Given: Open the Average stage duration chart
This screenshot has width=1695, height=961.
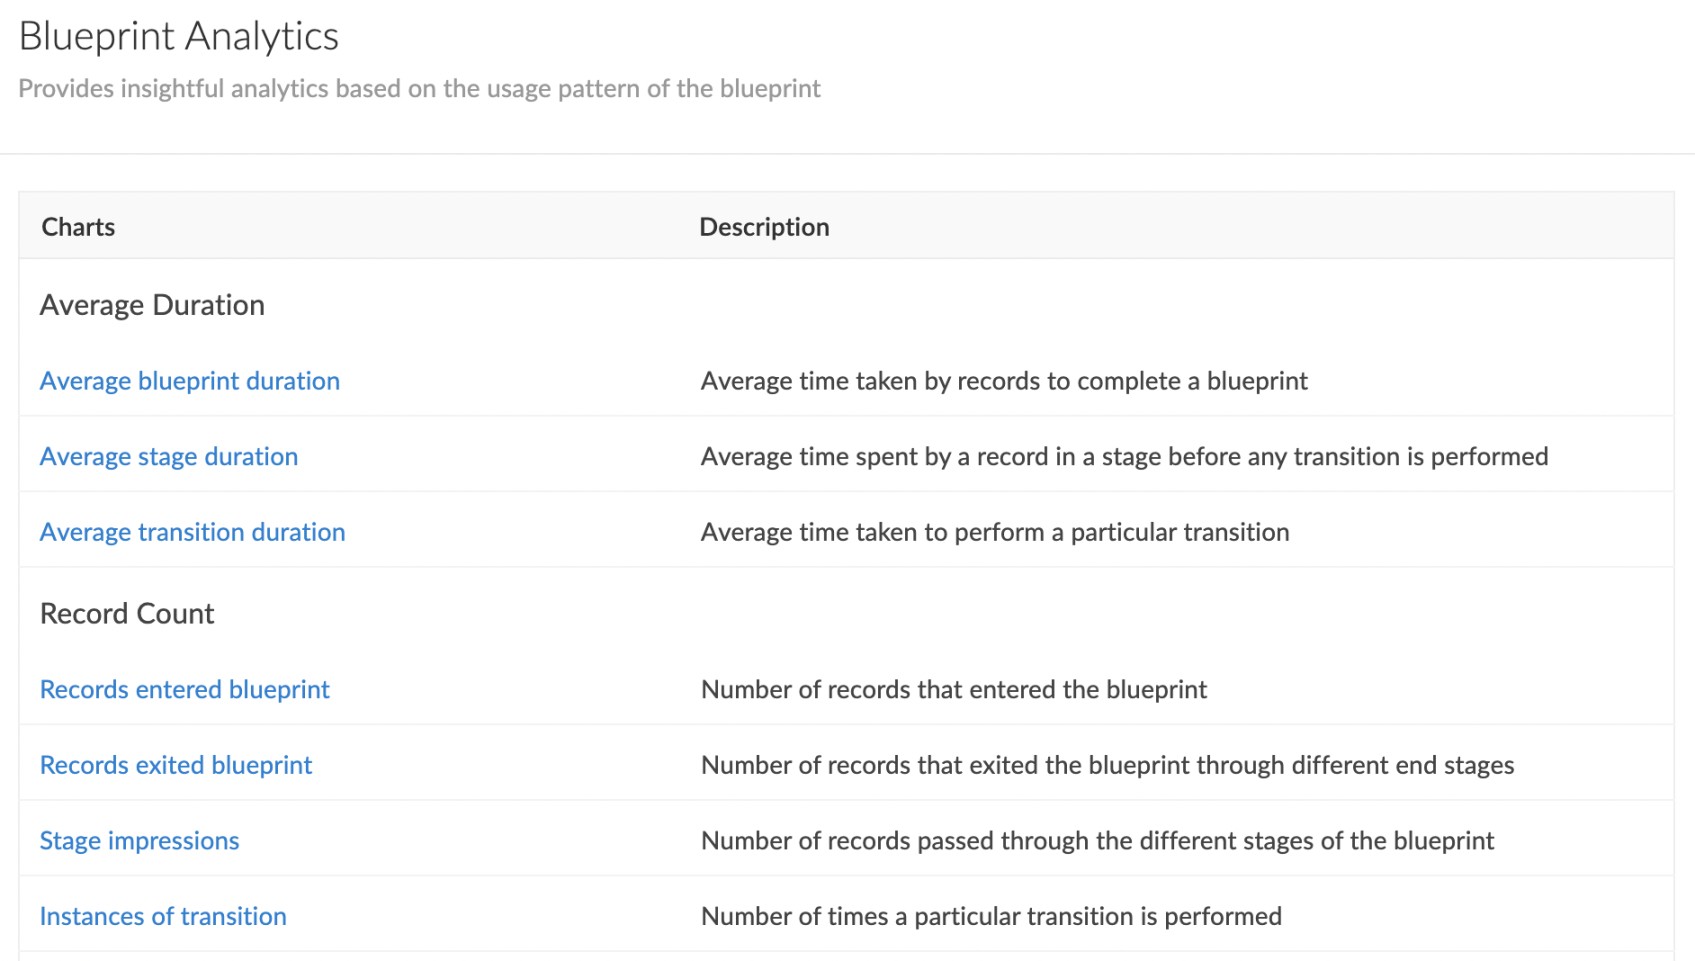Looking at the screenshot, I should [x=169, y=457].
